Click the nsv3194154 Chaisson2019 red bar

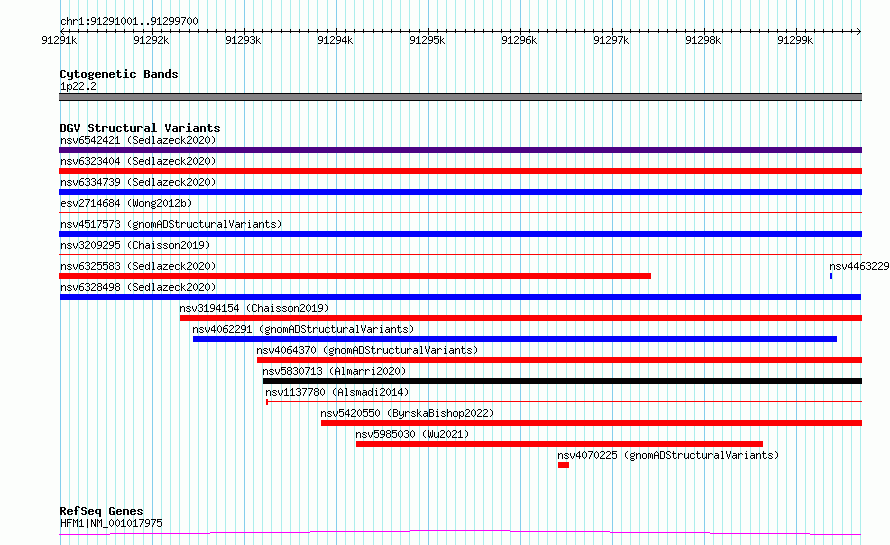click(x=521, y=318)
